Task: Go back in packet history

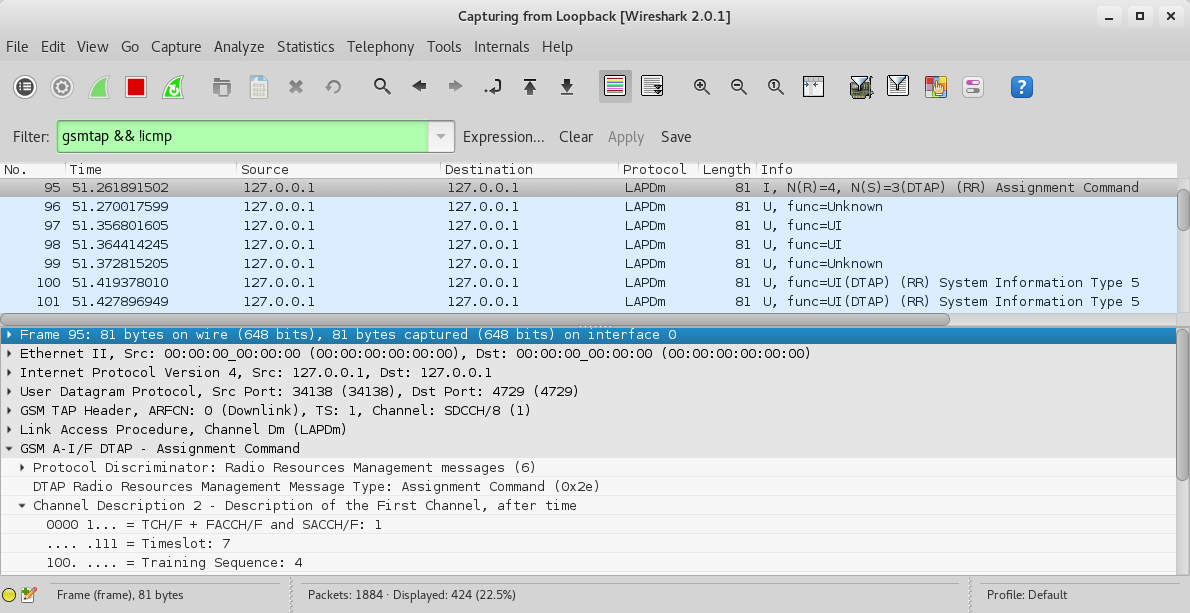Action: click(x=419, y=86)
